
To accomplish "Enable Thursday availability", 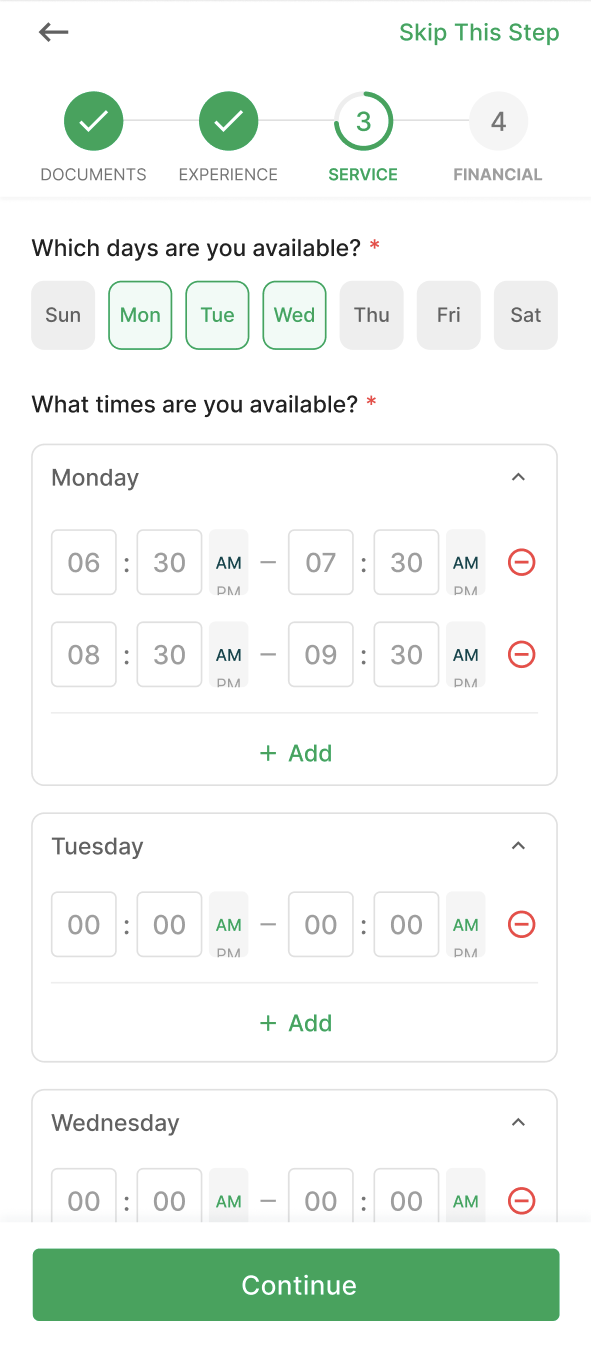I will [x=371, y=315].
